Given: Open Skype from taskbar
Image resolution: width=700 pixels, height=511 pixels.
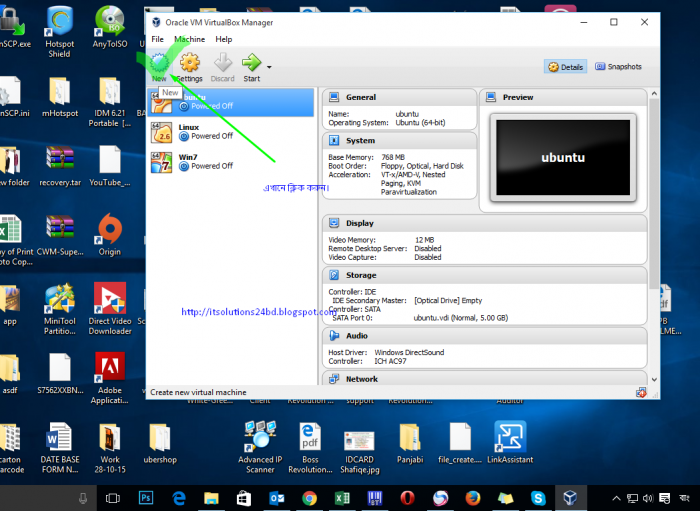Looking at the screenshot, I should 538,498.
